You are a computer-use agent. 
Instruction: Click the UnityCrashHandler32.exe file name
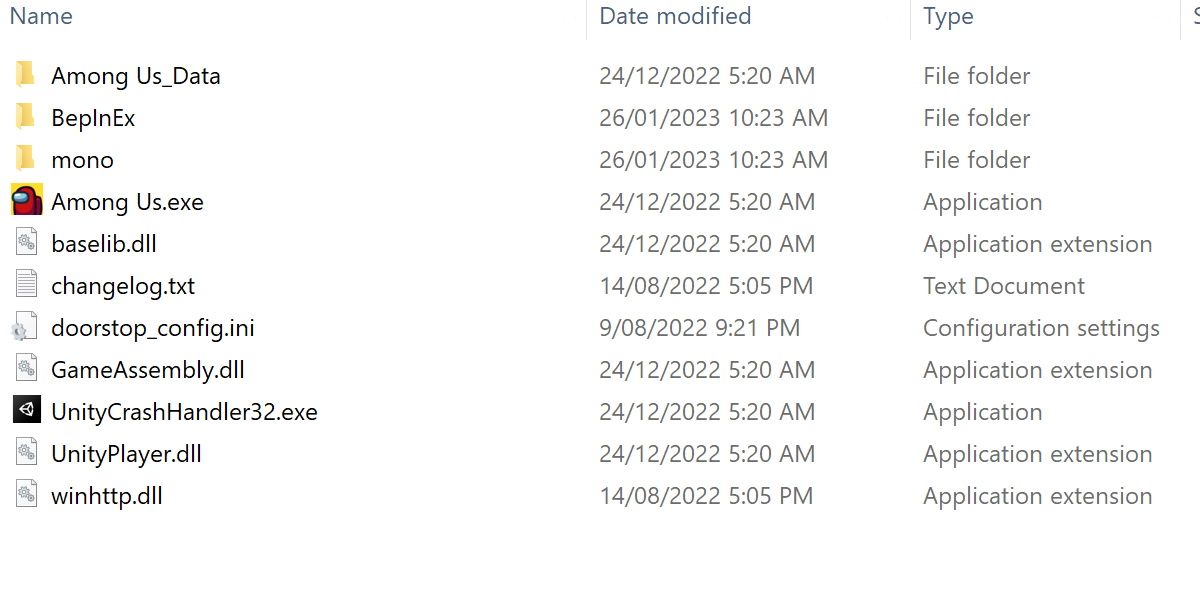184,412
